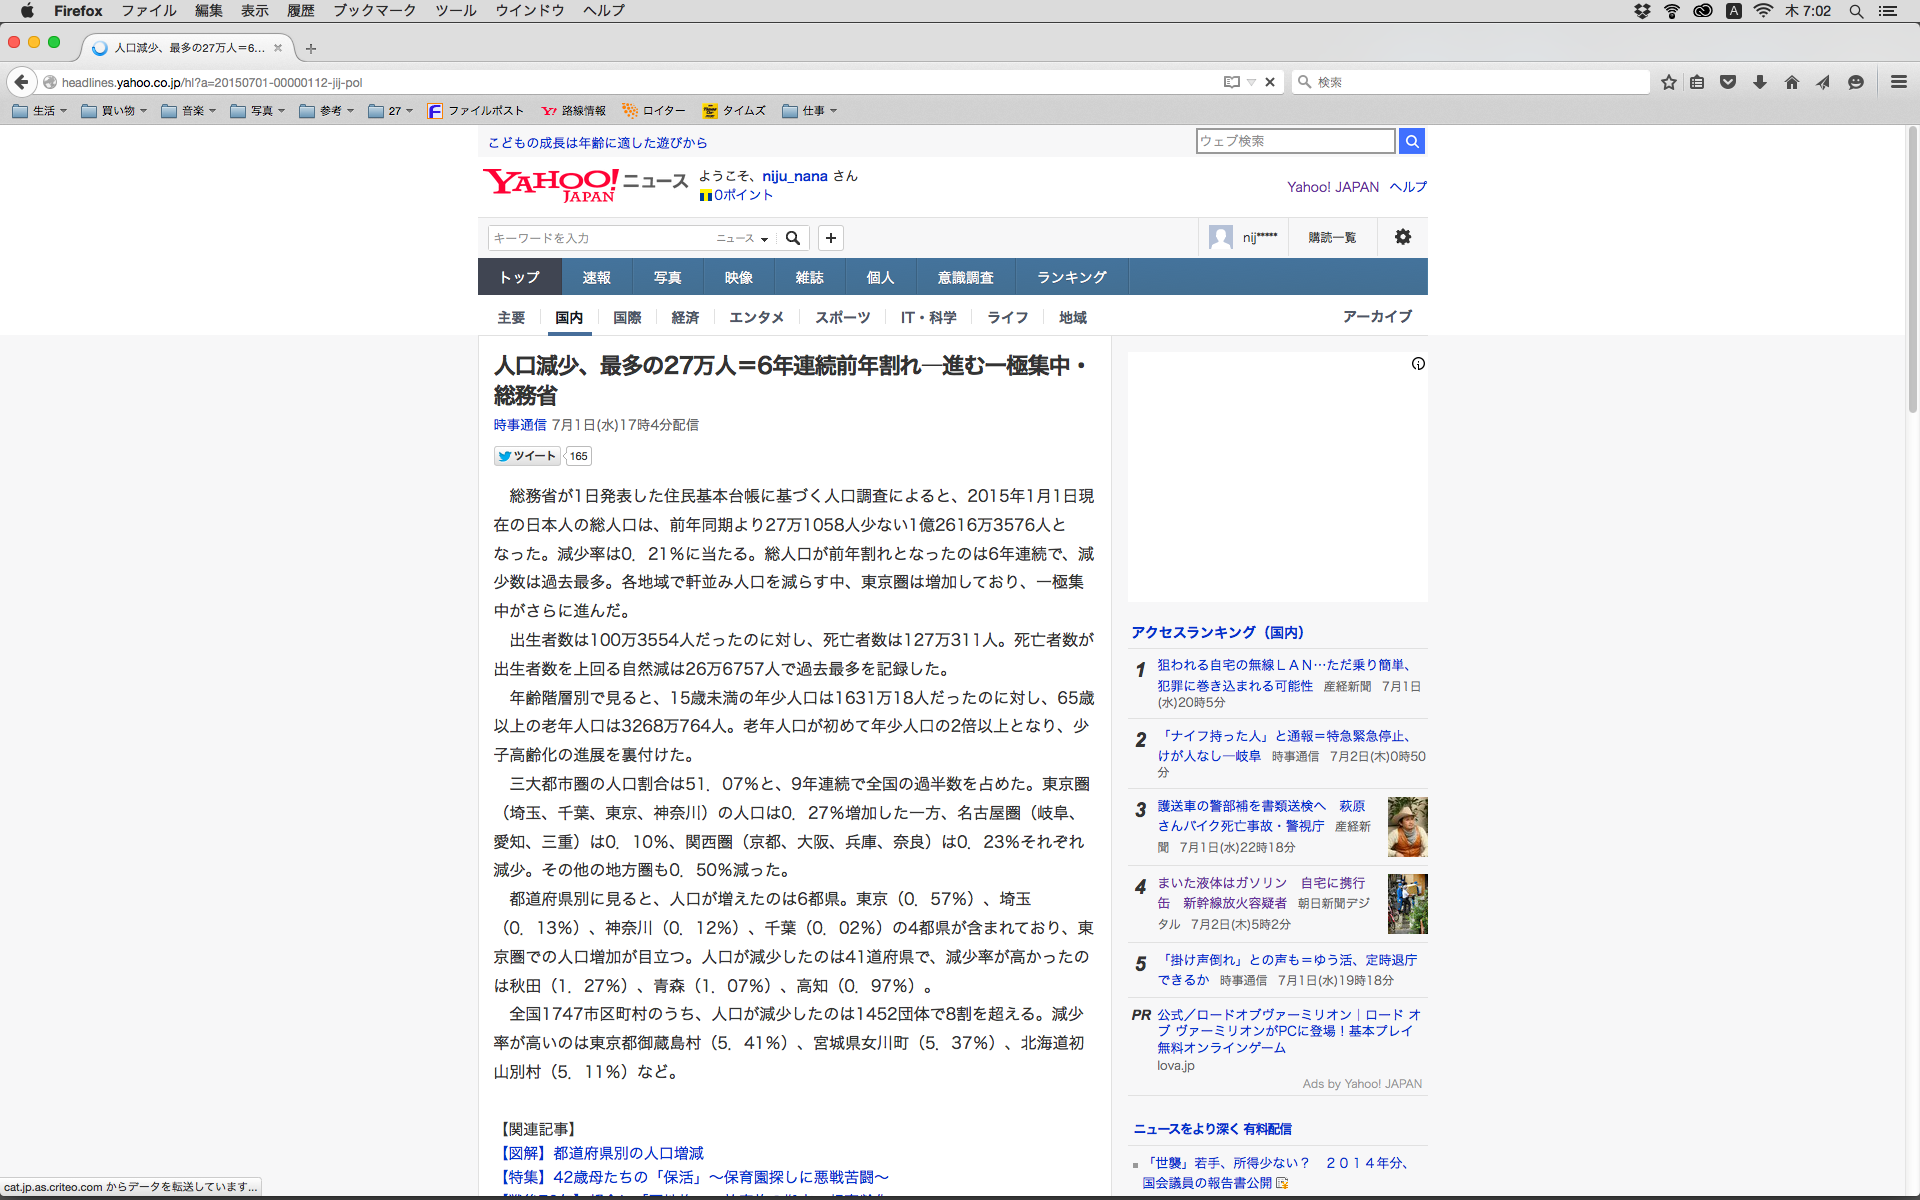Screen dimensions: 1920x1200
Task: Open ranking item 3 thumbnail image
Action: click(x=1407, y=827)
